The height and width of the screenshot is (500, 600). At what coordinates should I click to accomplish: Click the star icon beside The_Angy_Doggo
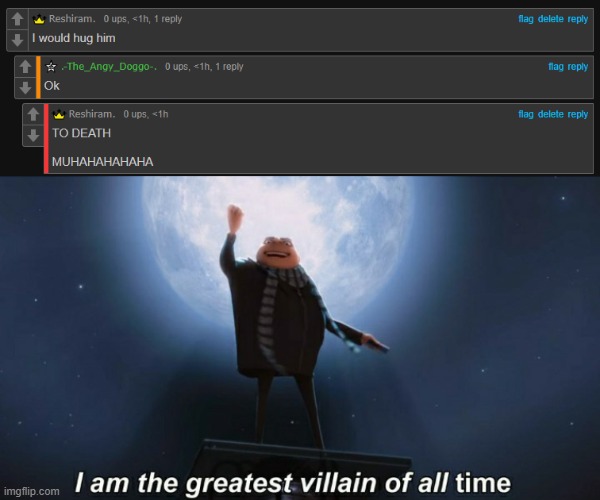(51, 67)
